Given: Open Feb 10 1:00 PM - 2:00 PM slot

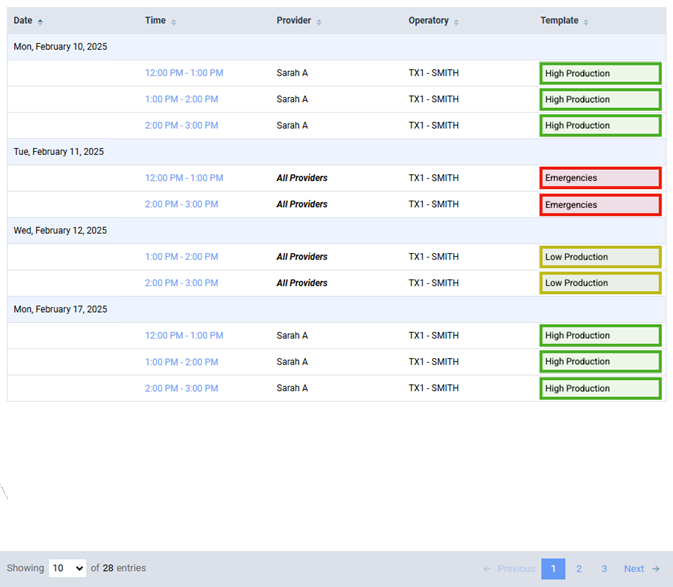Looking at the screenshot, I should pos(182,99).
